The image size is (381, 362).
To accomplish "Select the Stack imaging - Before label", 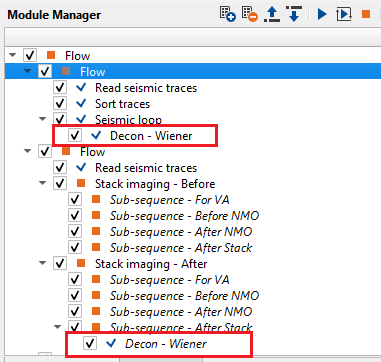I will coord(155,184).
